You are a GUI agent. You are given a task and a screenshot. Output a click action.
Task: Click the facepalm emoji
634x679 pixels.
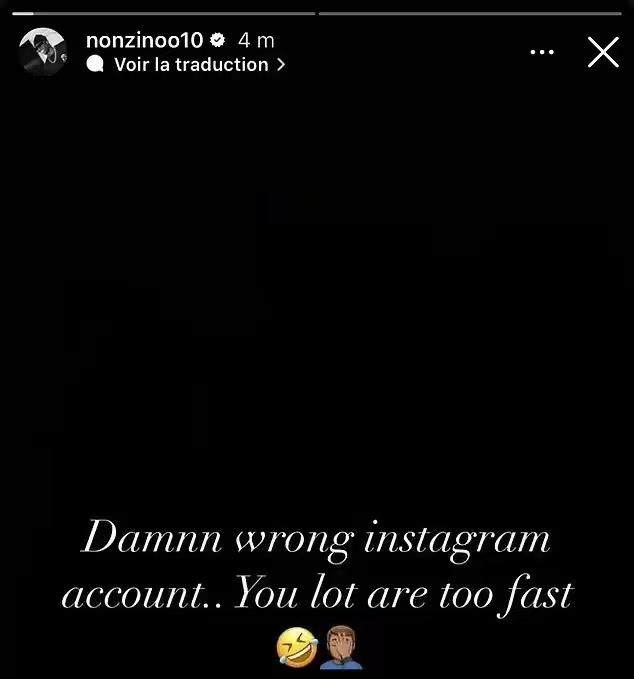pyautogui.click(x=341, y=647)
